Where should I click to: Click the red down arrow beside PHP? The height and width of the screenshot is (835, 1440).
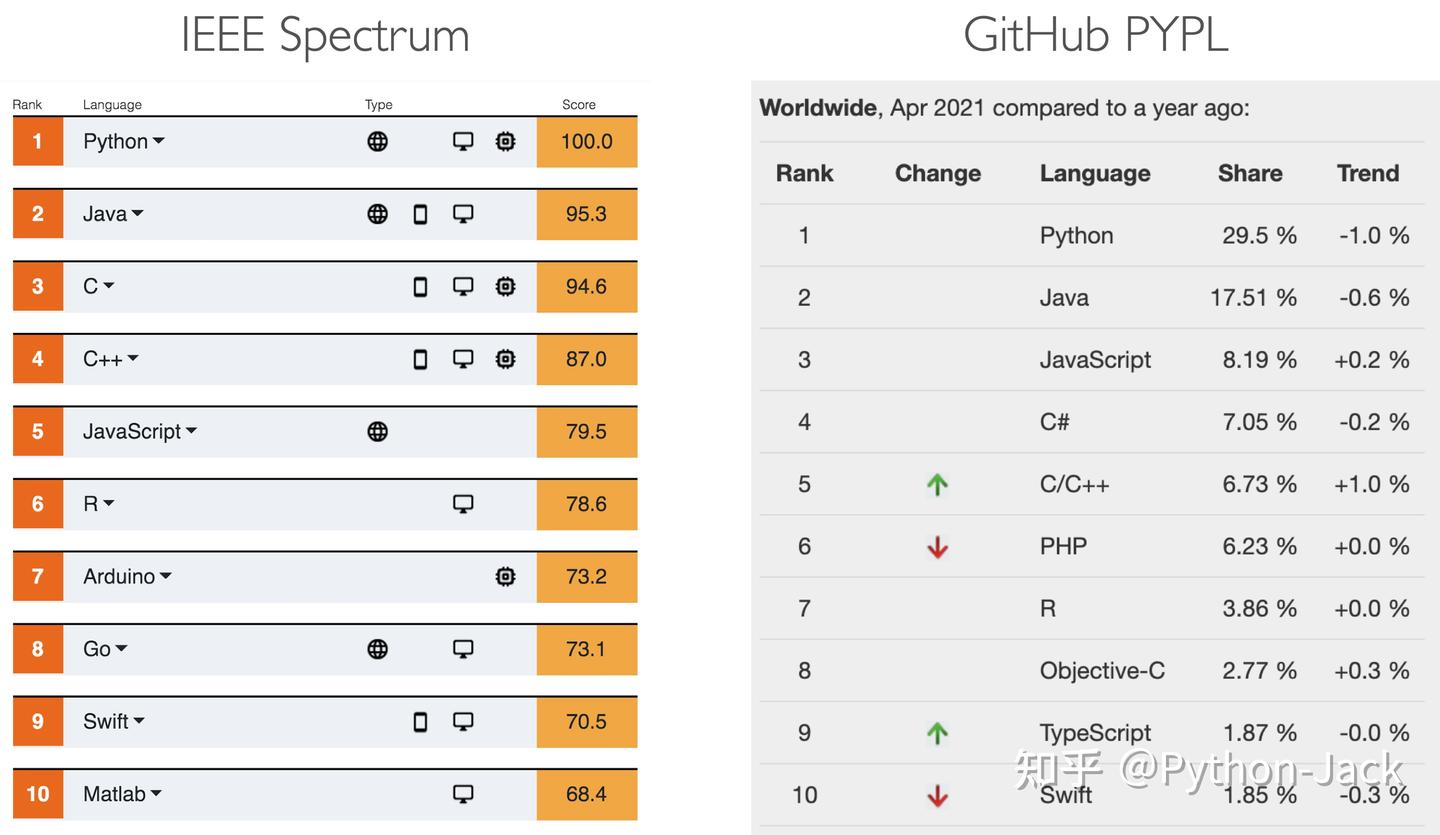[x=937, y=547]
